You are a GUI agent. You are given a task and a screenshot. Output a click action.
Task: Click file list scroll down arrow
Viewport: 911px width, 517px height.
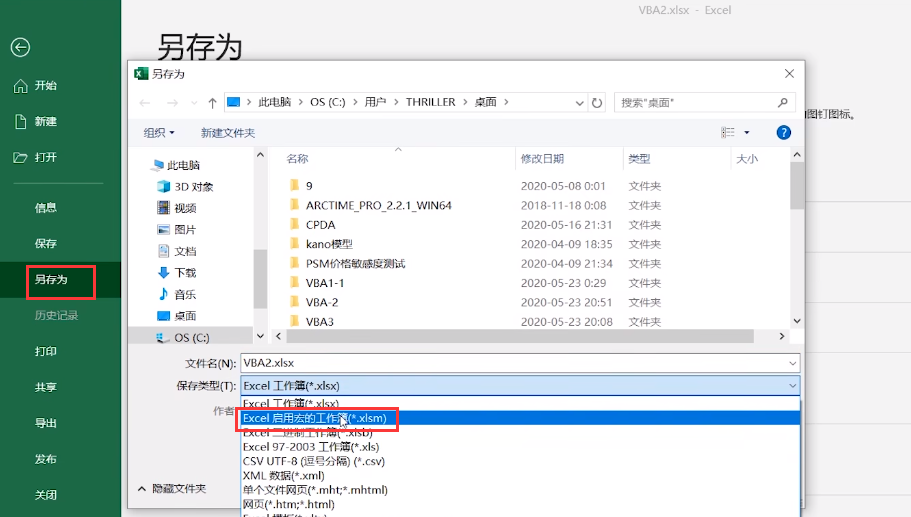[797, 321]
